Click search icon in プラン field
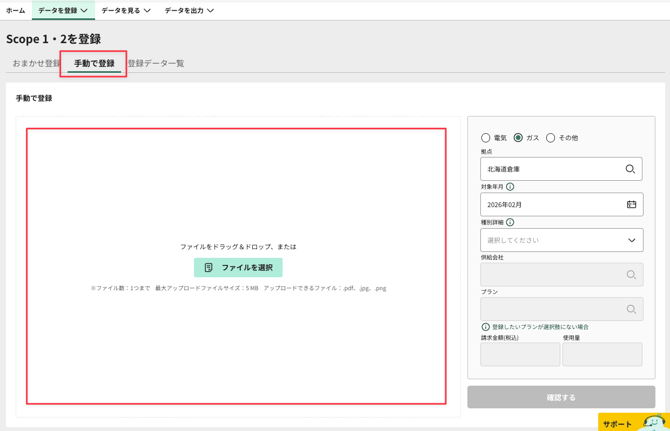The image size is (670, 431). click(x=631, y=310)
